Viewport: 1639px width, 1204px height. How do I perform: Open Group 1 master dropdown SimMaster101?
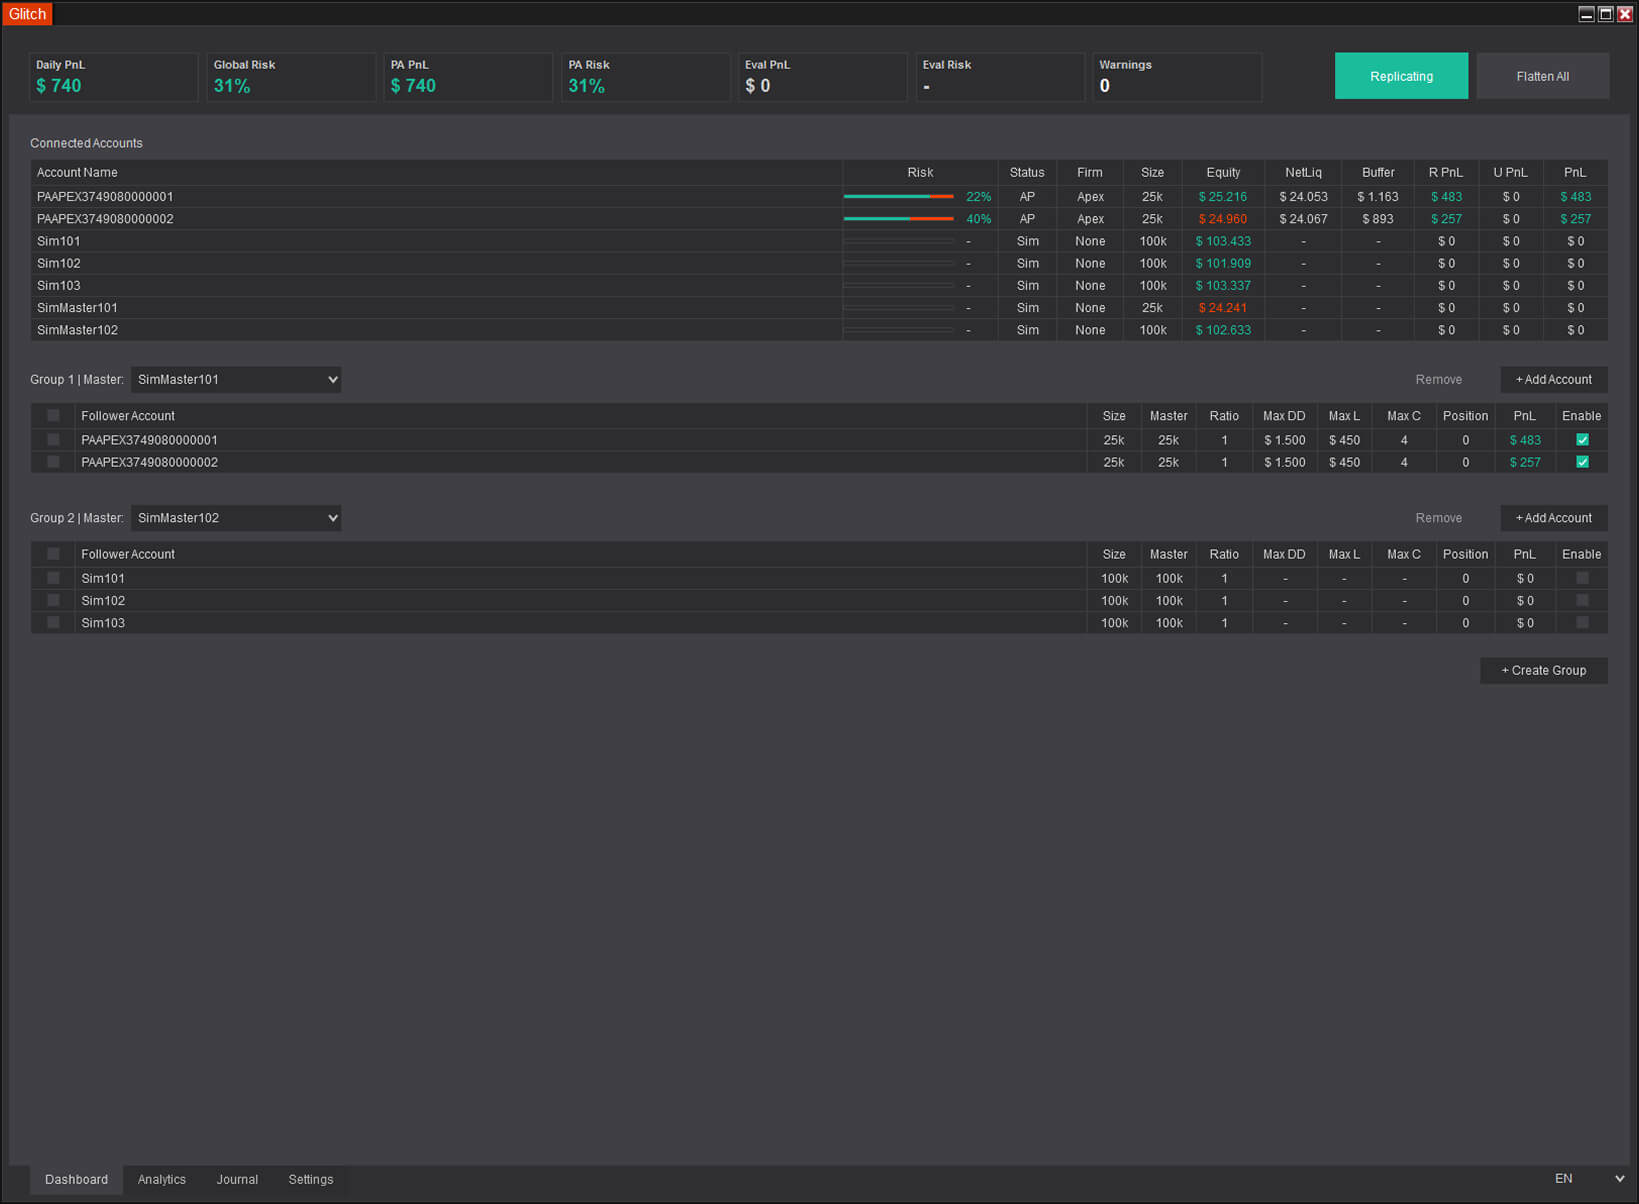[236, 380]
